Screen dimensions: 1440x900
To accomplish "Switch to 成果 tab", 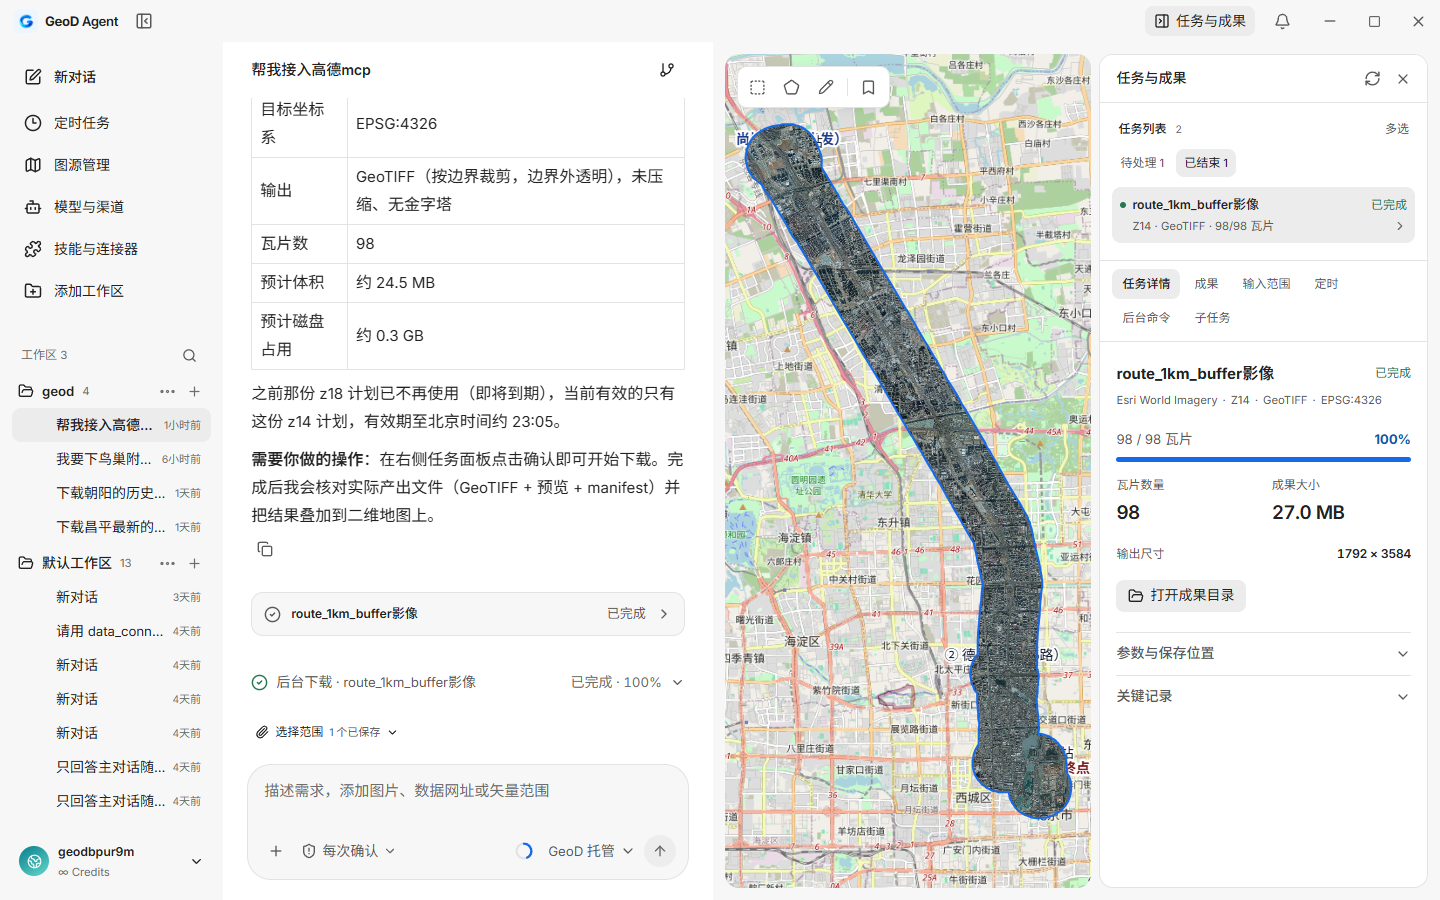I will pyautogui.click(x=1206, y=284).
